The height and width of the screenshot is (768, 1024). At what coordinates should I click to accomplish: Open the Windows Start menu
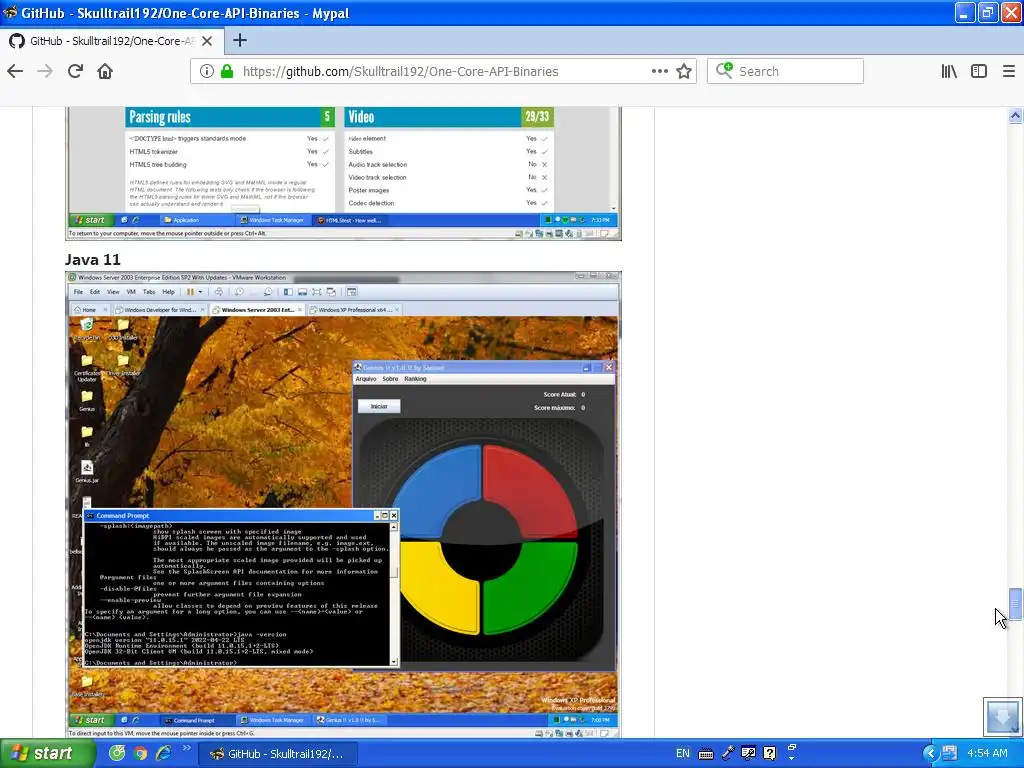tap(47, 753)
